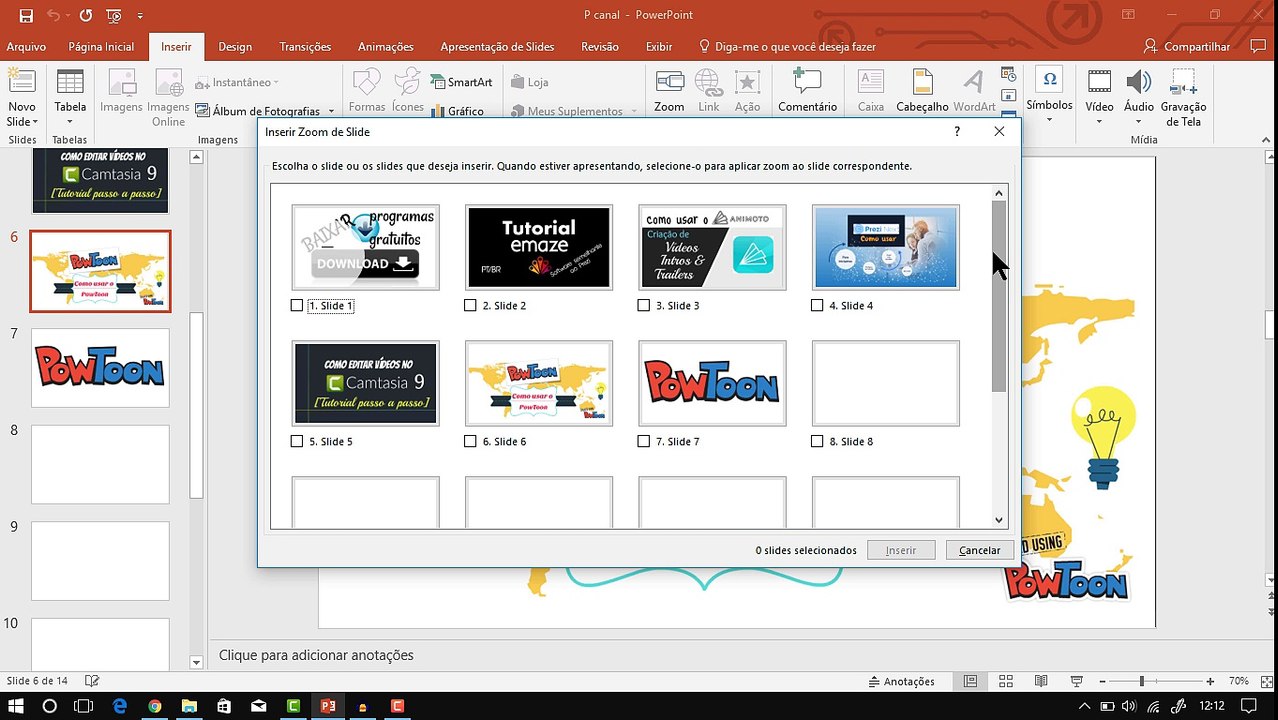Image resolution: width=1278 pixels, height=720 pixels.
Task: Expand the Vídeo dropdown arrow
Action: coord(1099,122)
